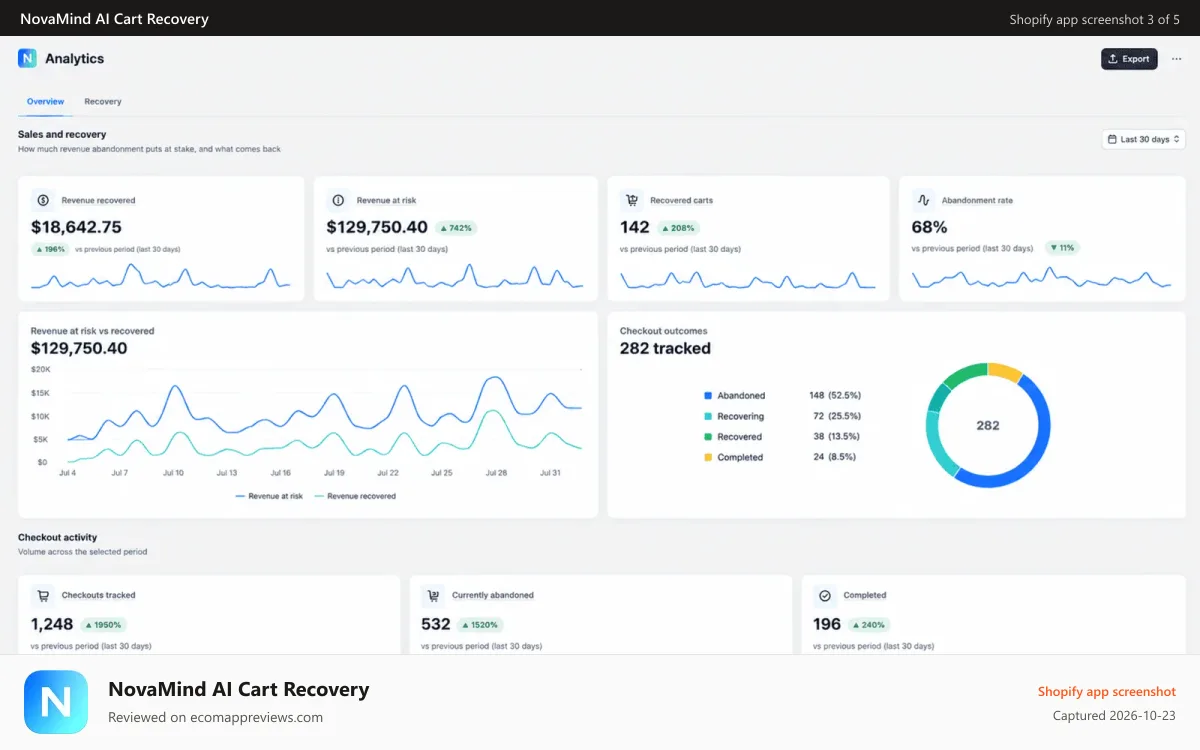
Task: Click the 532 currently abandoned value
Action: 436,624
